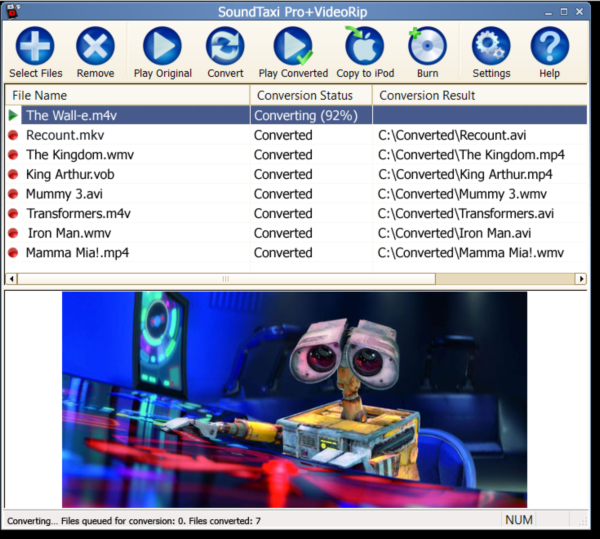Click result path C:\Converted\Recount.avi
The width and height of the screenshot is (600, 539).
coord(452,135)
